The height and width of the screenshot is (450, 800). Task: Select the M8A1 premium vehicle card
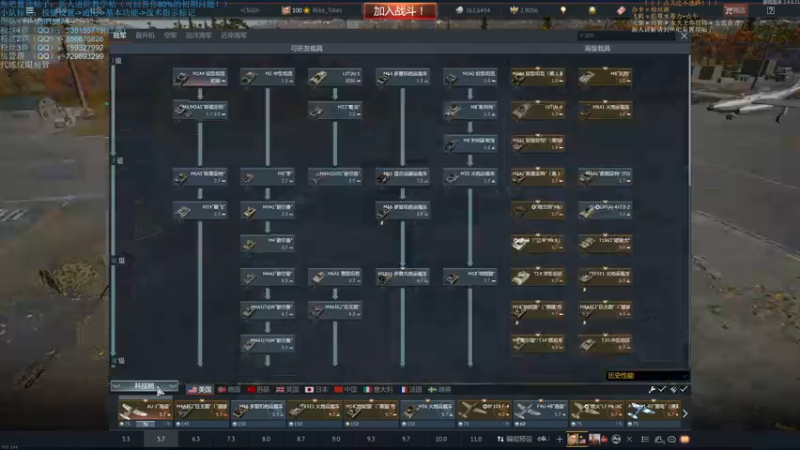tap(605, 110)
